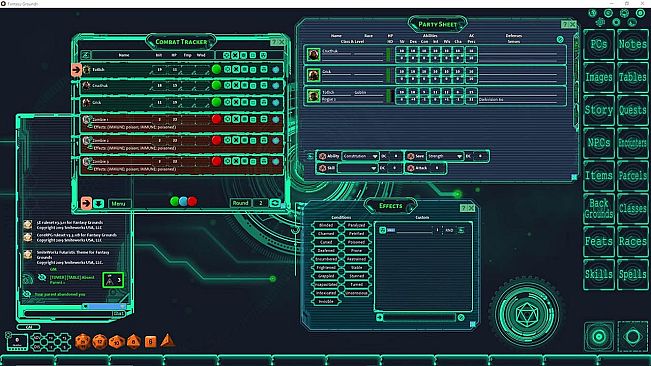Open the modifier stack box at bottom left
Image resolution: width=651 pixels, height=366 pixels.
[17, 342]
